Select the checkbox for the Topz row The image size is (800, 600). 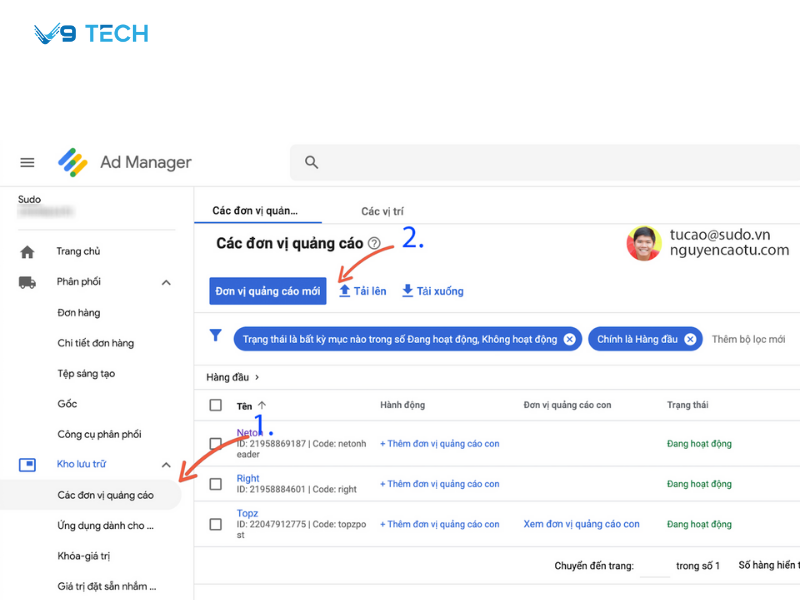coord(216,523)
